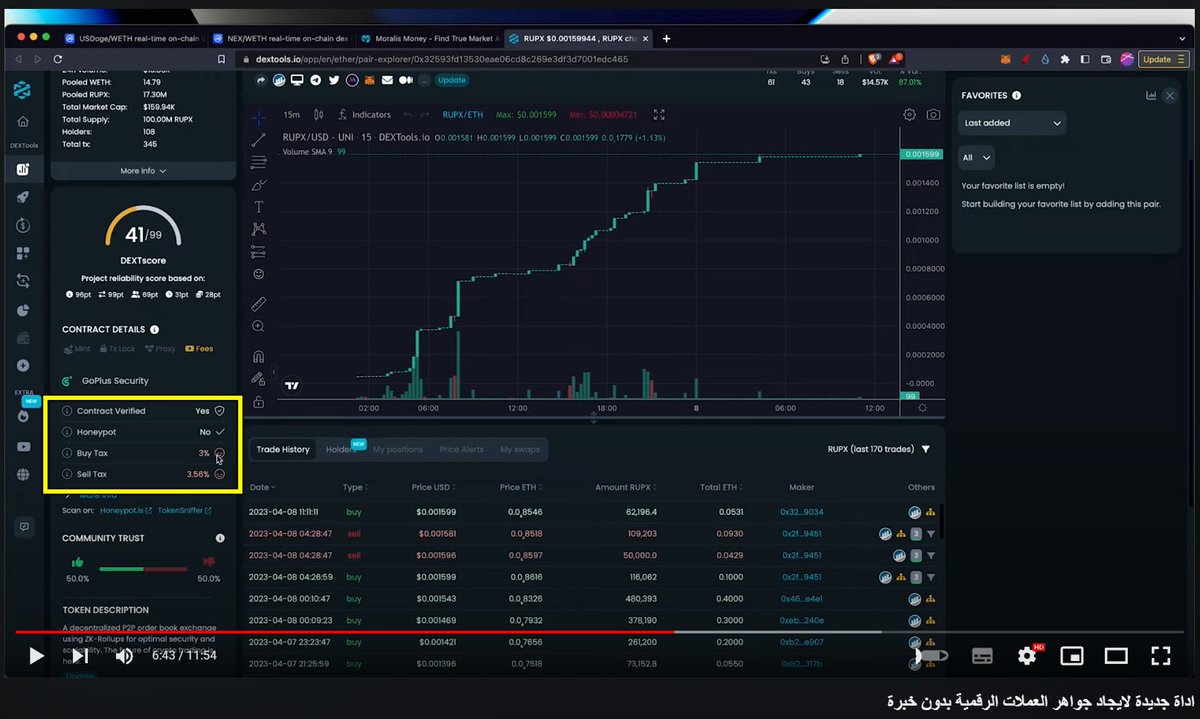Switch to the Trade History tab
The height and width of the screenshot is (719, 1200).
click(x=283, y=449)
